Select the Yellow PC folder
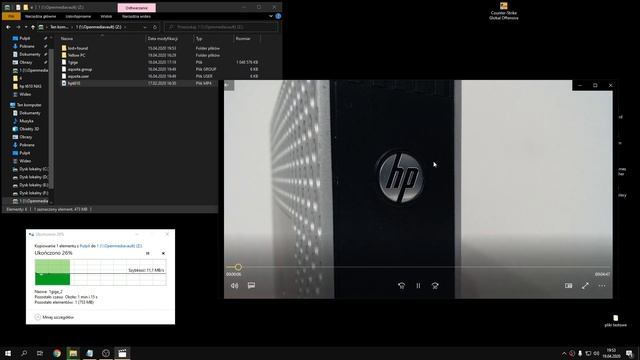Image resolution: width=640 pixels, height=360 pixels. (x=76, y=55)
